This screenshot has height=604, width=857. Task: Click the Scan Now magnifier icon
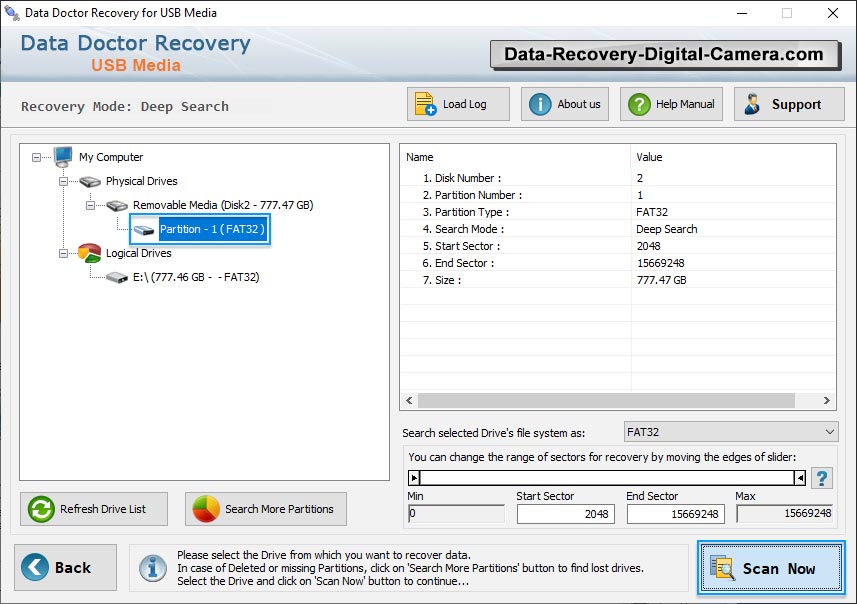pos(722,567)
